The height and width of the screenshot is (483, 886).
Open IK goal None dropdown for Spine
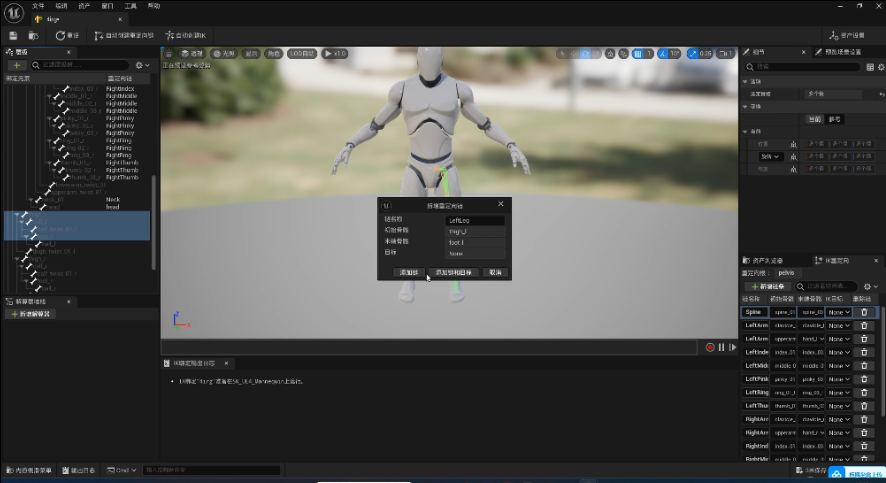coord(839,312)
